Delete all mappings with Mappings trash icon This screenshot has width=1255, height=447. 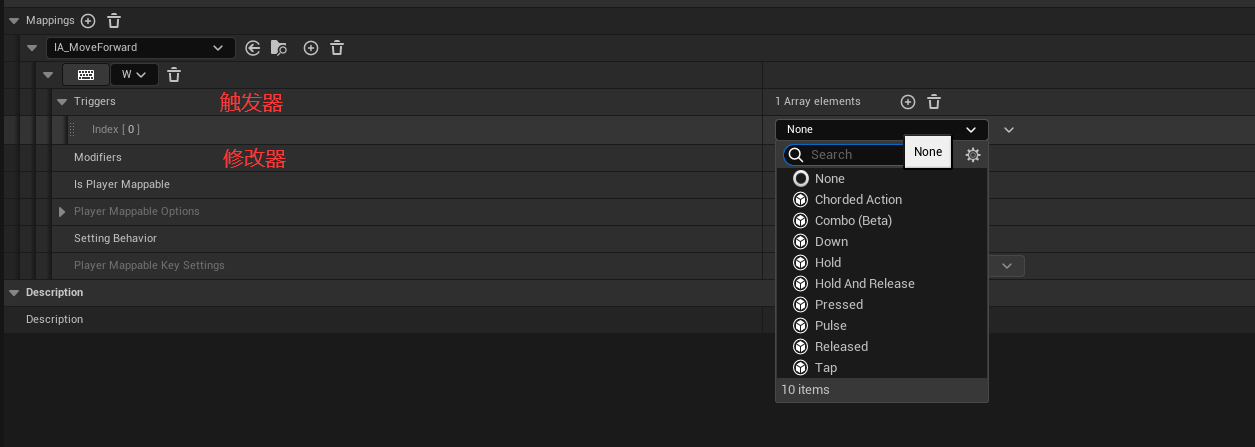point(114,20)
